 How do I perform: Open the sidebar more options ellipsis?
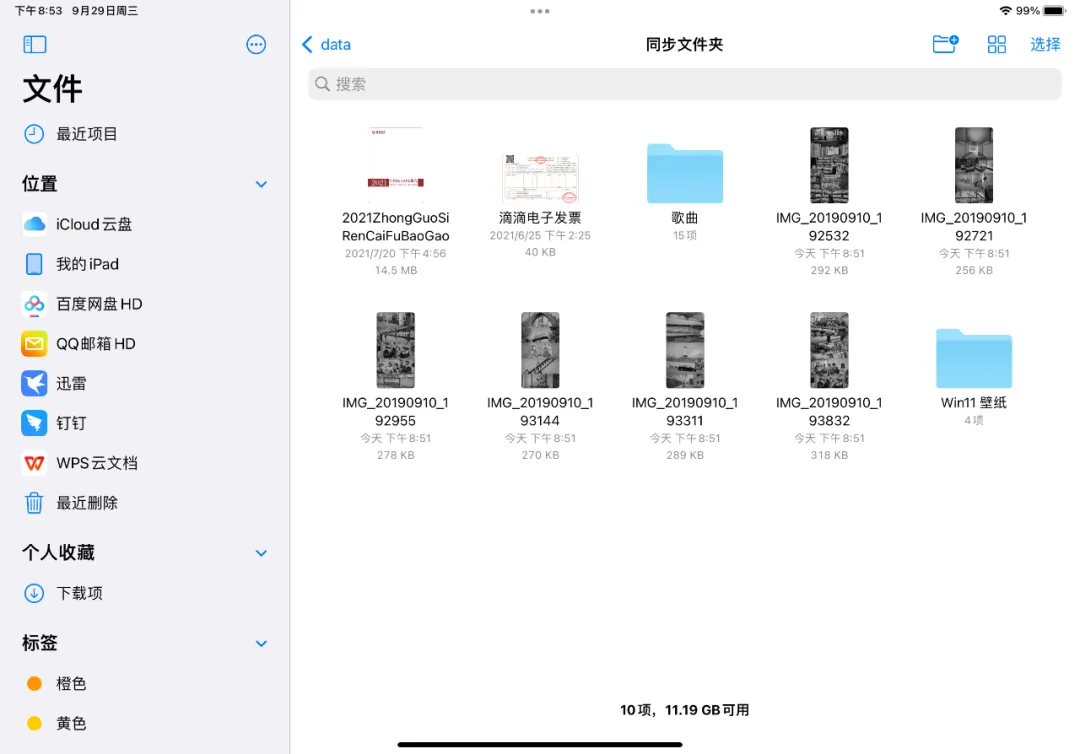[256, 45]
